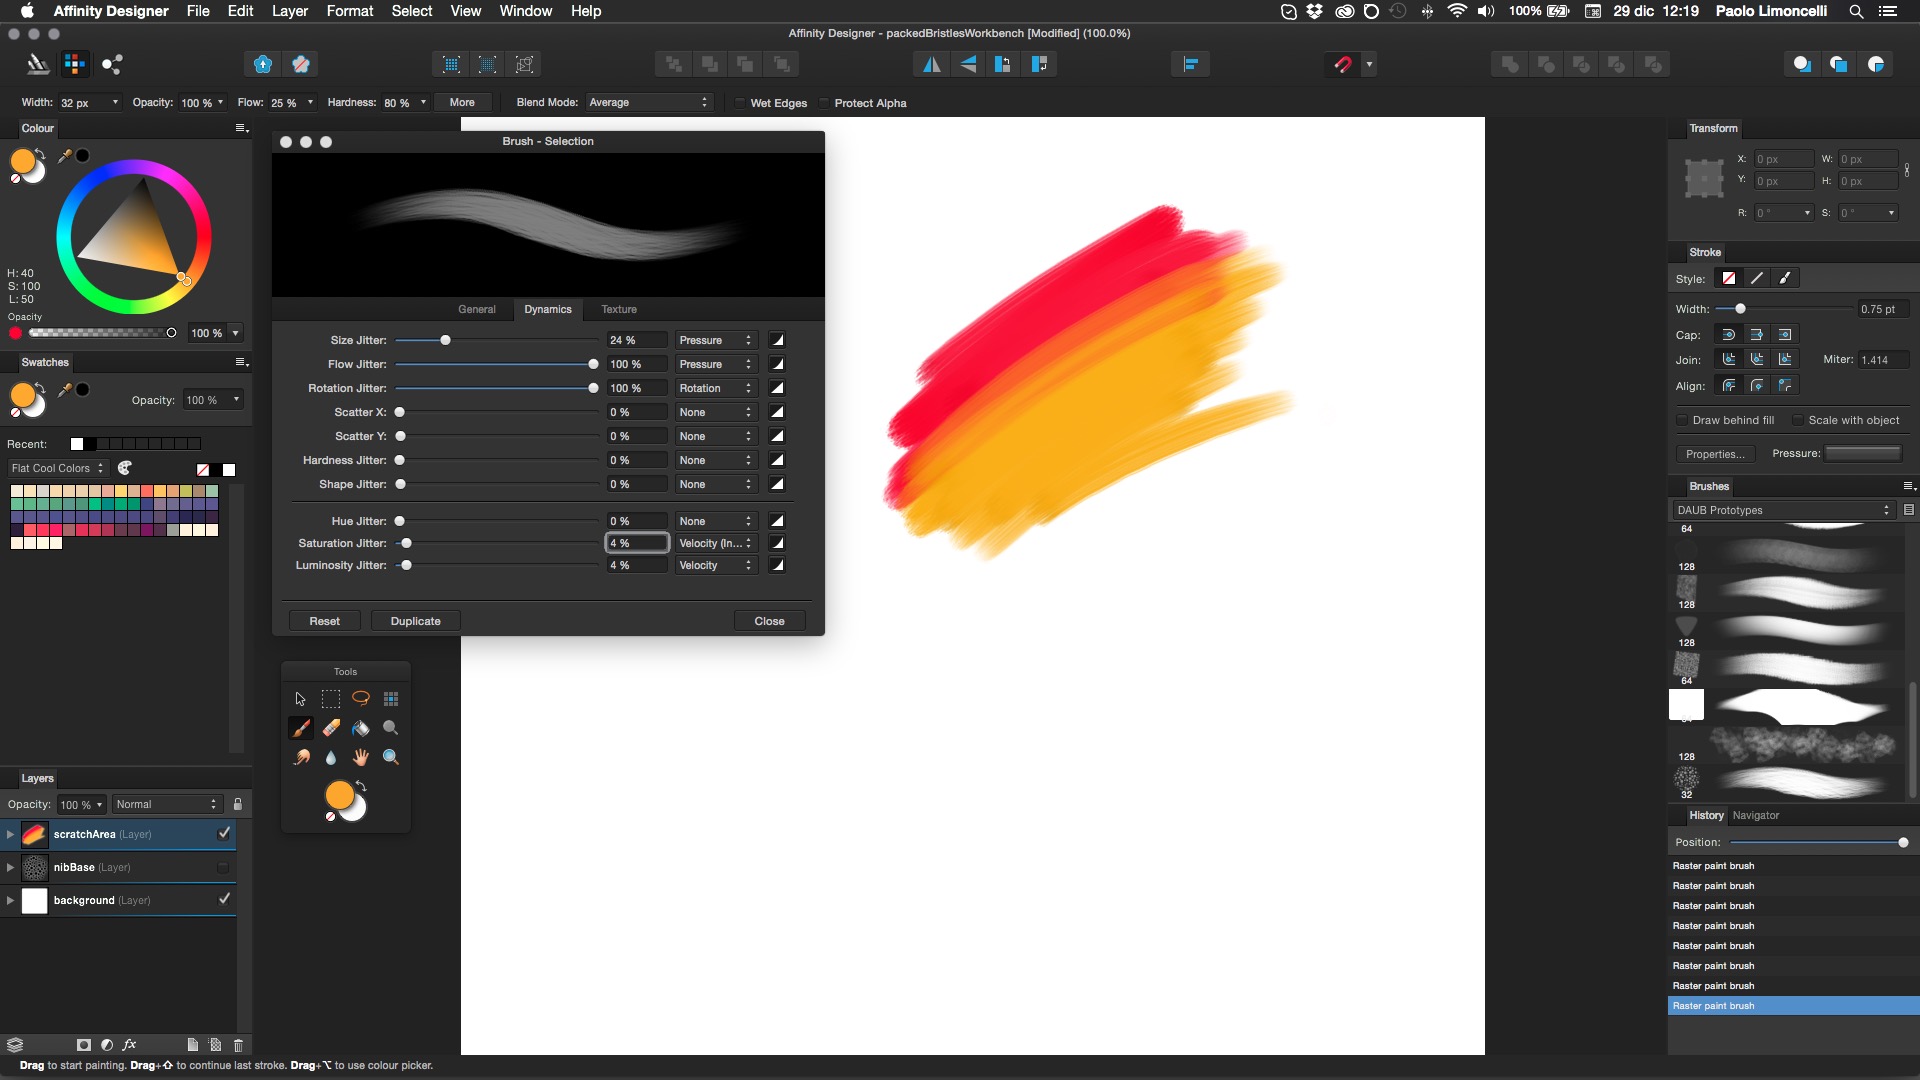
Task: Enable the Protect Alpha checkbox
Action: pos(824,103)
